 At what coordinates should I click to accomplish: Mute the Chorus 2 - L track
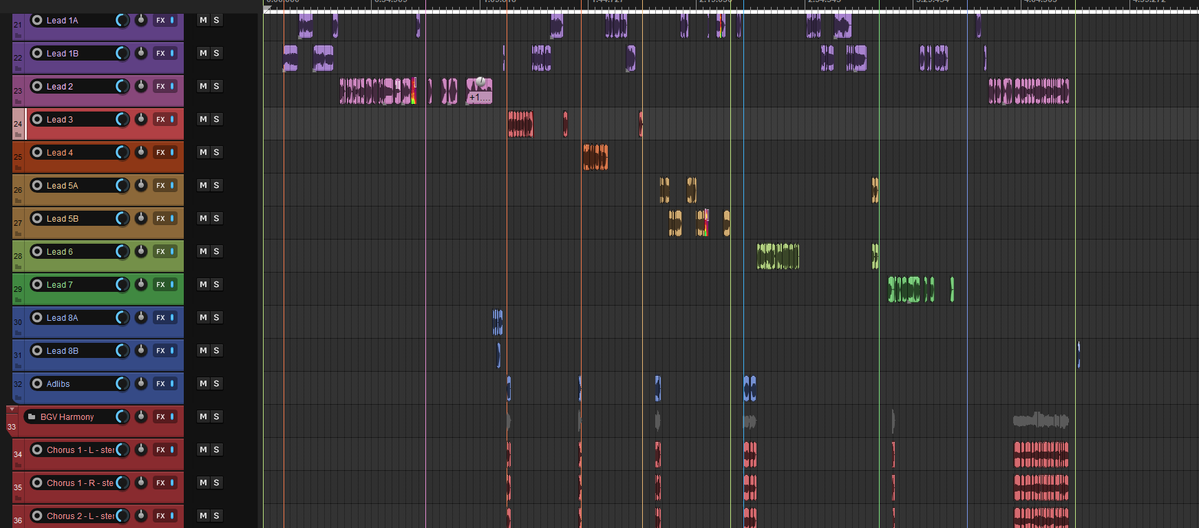coord(203,515)
